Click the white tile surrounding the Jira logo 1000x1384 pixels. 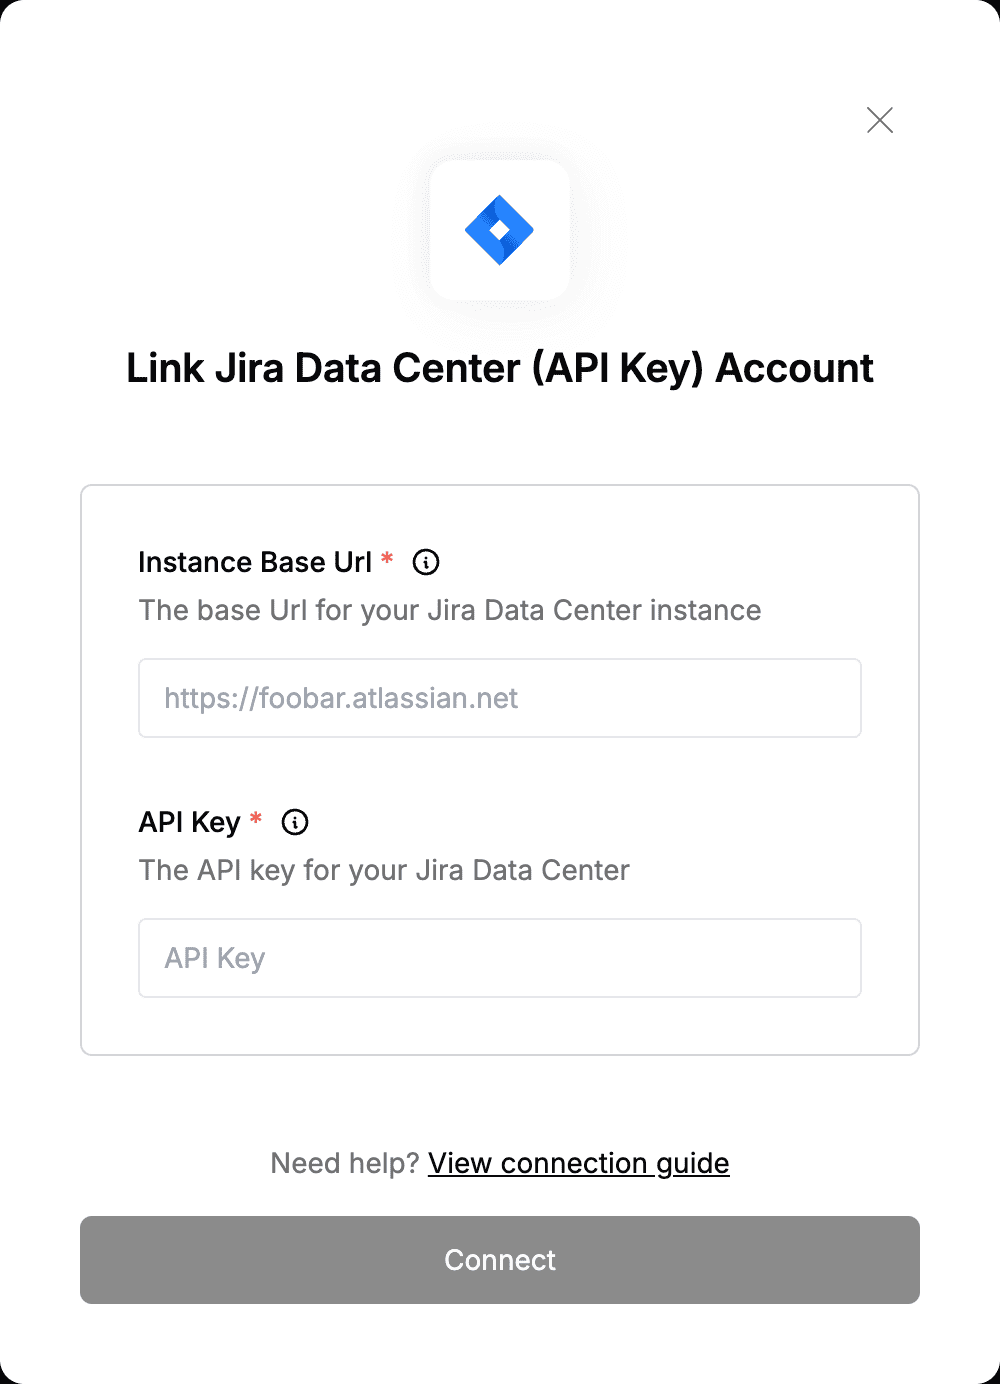(500, 230)
